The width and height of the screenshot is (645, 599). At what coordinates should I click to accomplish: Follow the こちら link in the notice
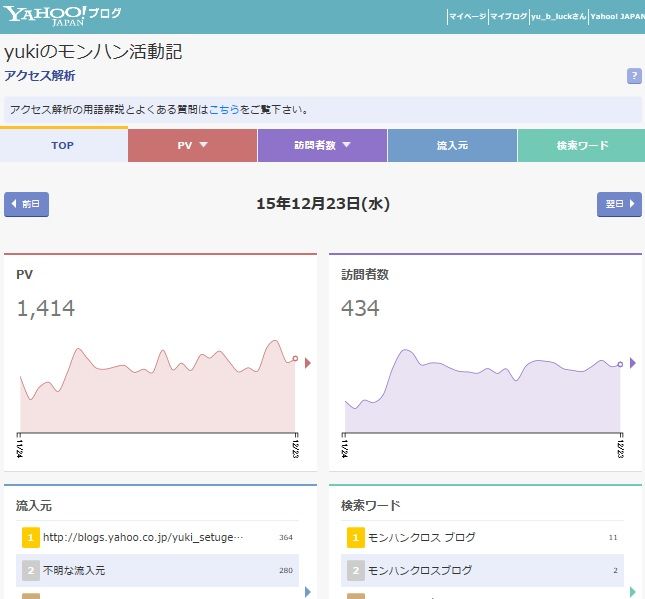tap(224, 110)
